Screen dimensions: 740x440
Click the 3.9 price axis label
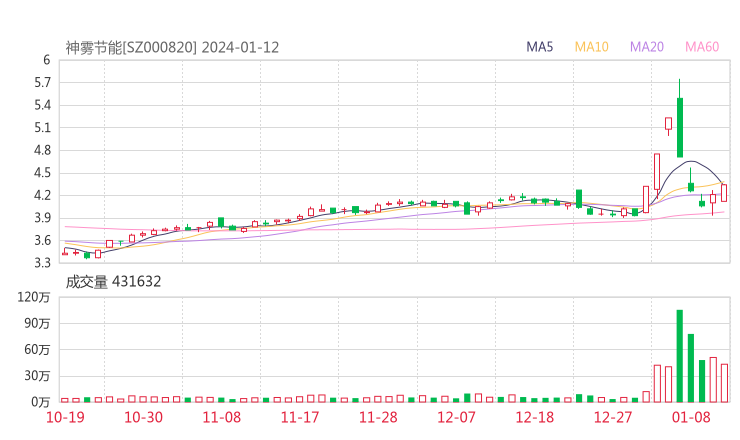pos(42,218)
